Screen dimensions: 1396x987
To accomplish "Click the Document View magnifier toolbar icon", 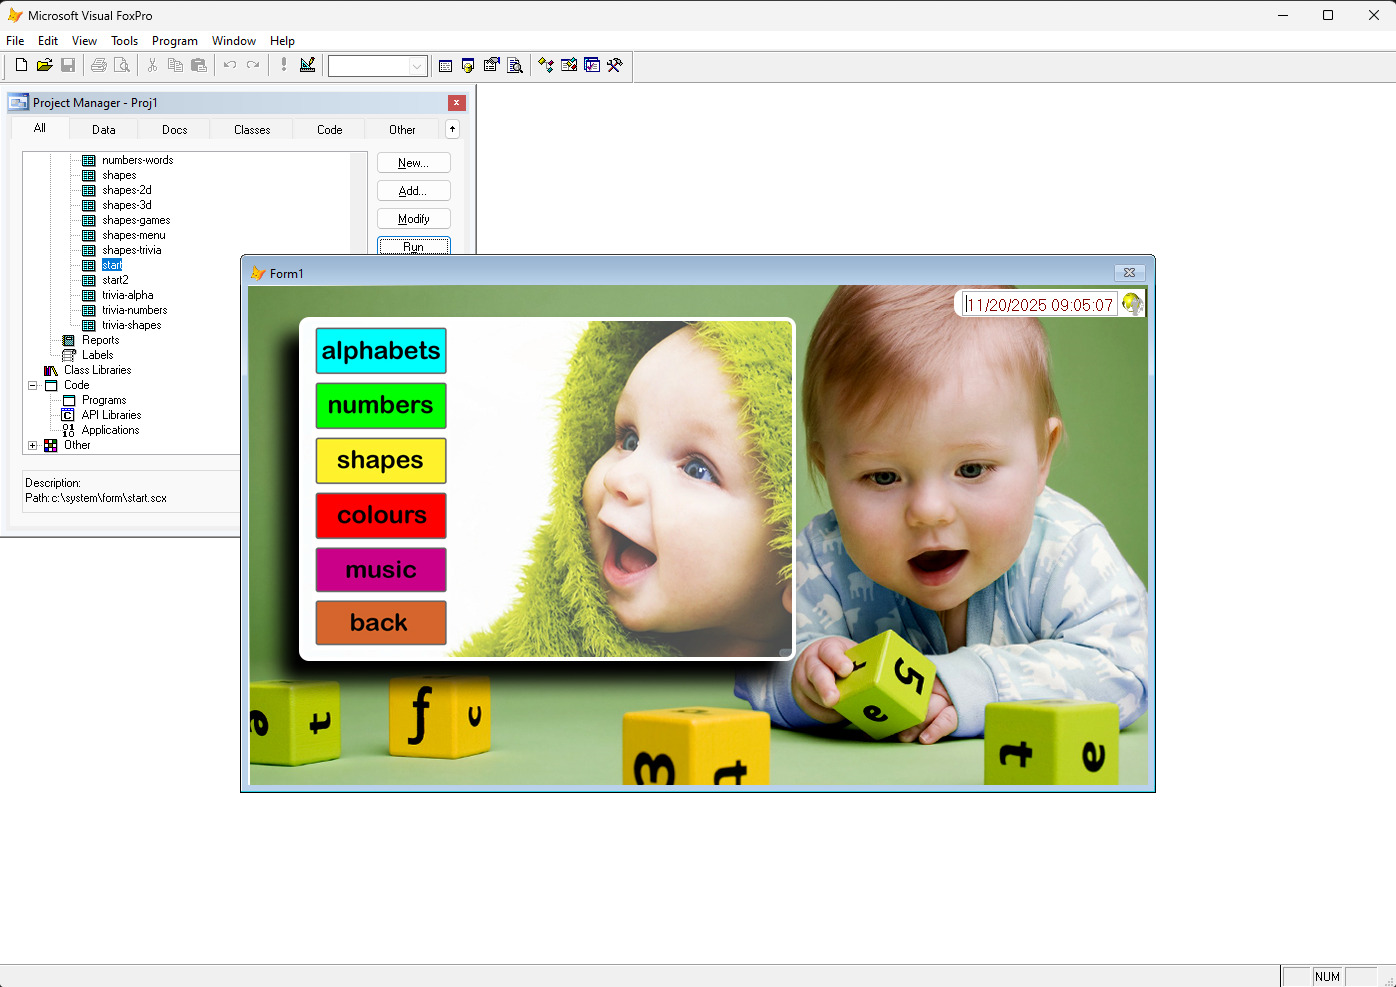I will click(515, 65).
